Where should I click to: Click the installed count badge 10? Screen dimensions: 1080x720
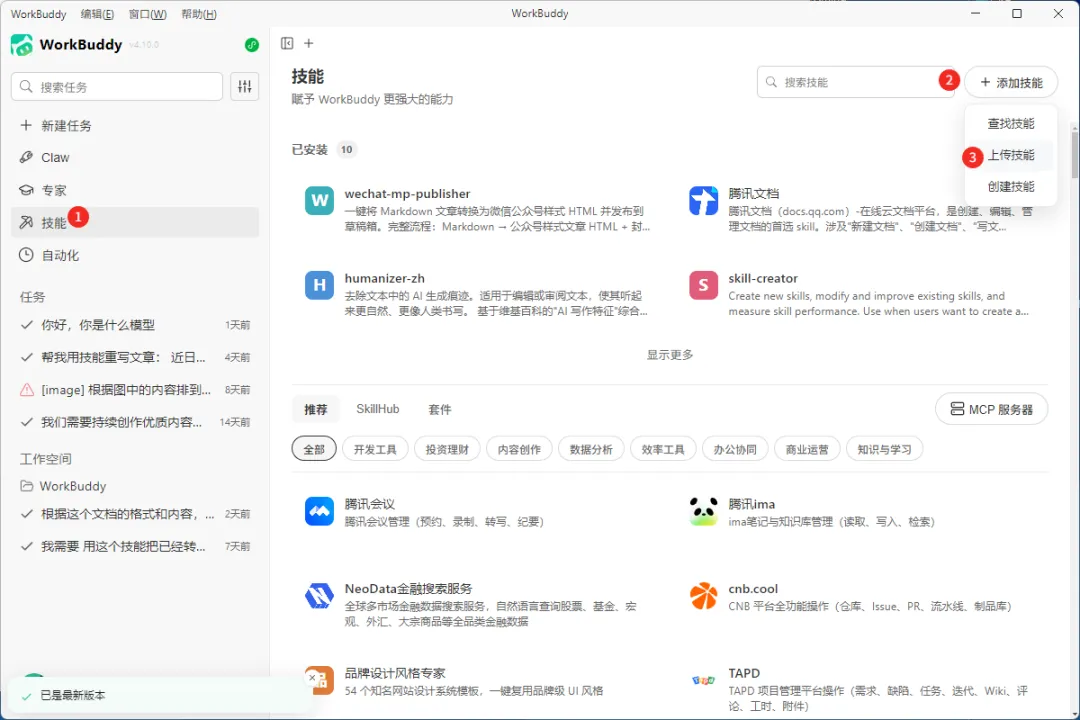click(x=346, y=150)
